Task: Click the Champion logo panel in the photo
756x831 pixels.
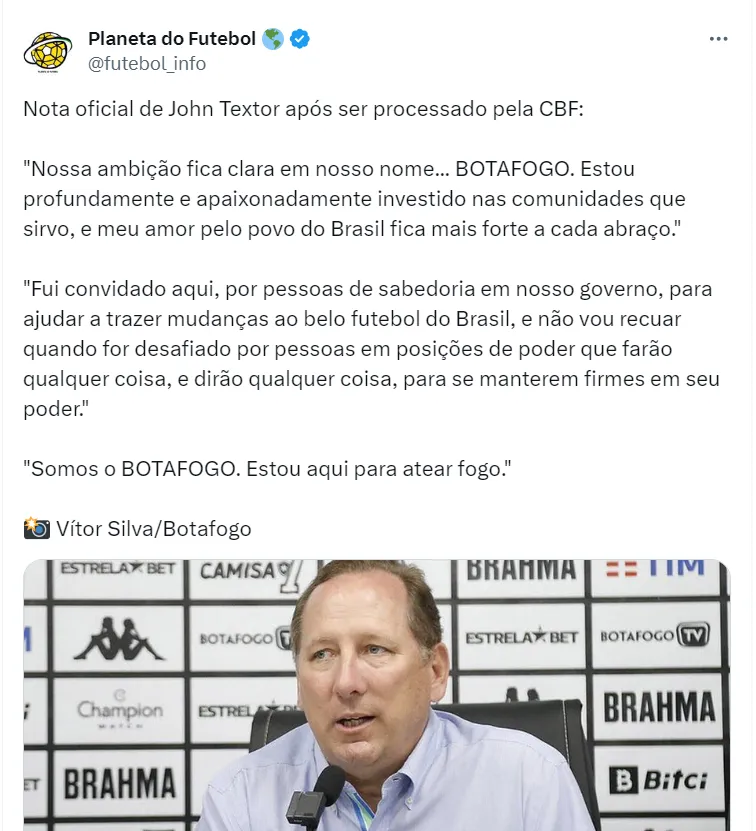Action: point(120,711)
